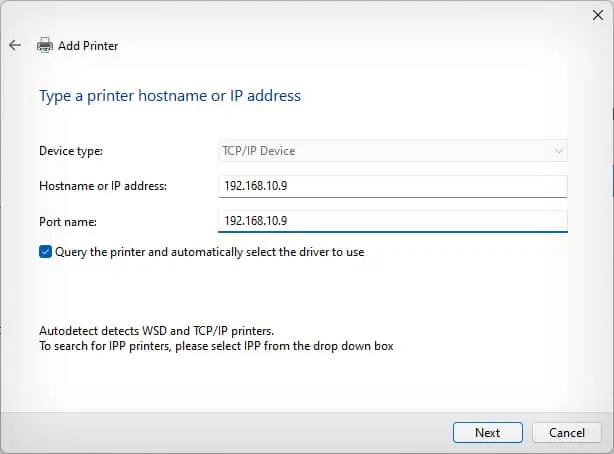Click the empty title bar area
Screen dimensions: 614x454
click(x=300, y=15)
